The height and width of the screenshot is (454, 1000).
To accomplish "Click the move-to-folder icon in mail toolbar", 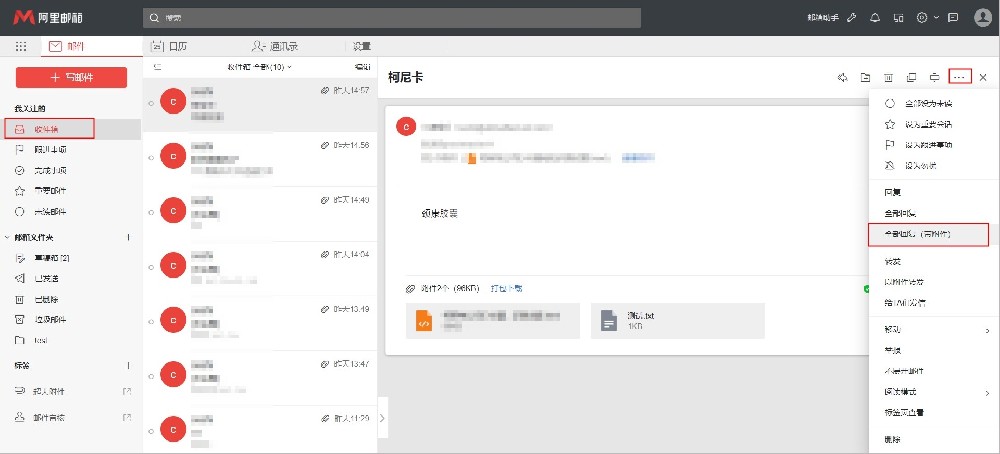I will pos(865,77).
